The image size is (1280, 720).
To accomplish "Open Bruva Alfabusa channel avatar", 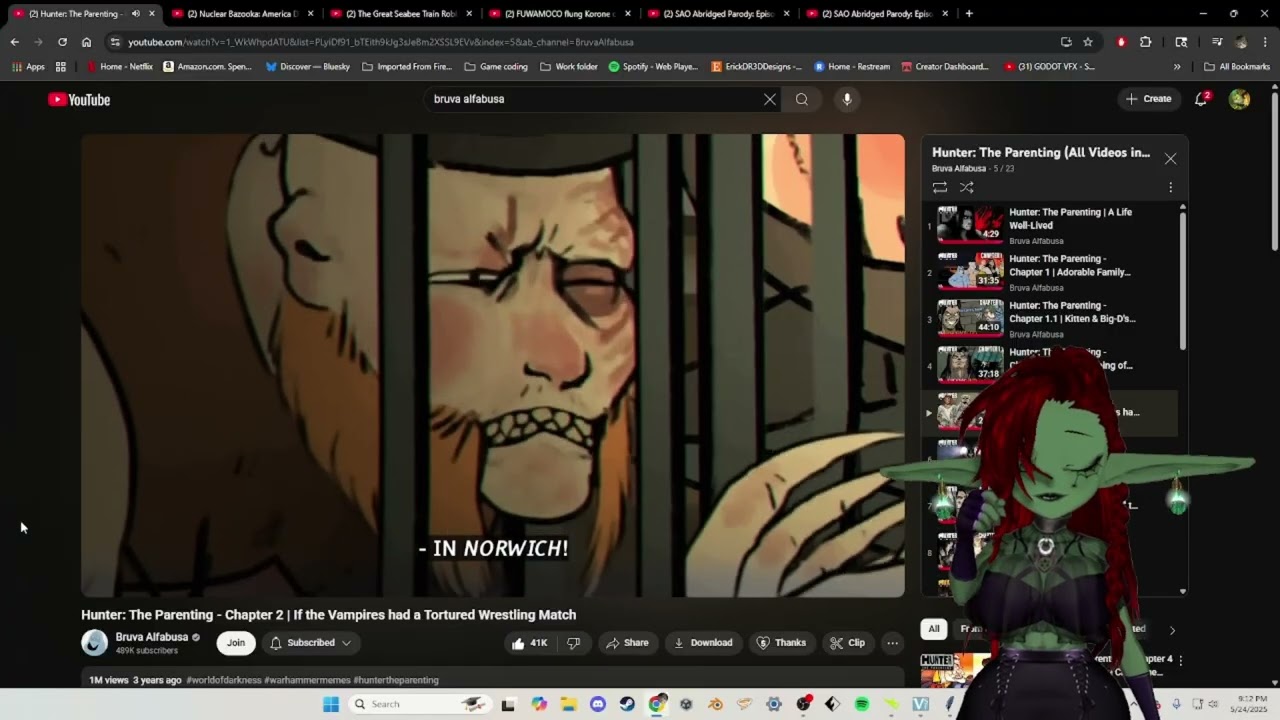I will [95, 643].
